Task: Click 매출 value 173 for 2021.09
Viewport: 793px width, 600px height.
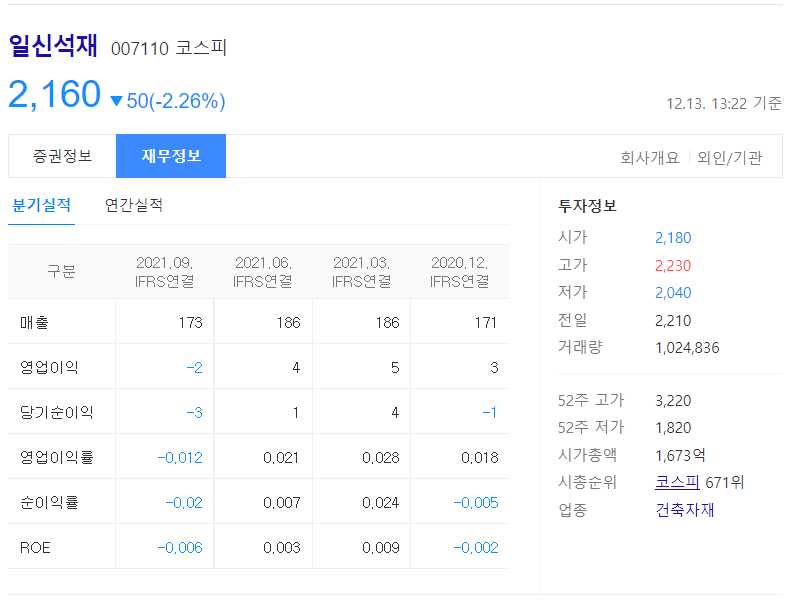Action: (x=190, y=322)
